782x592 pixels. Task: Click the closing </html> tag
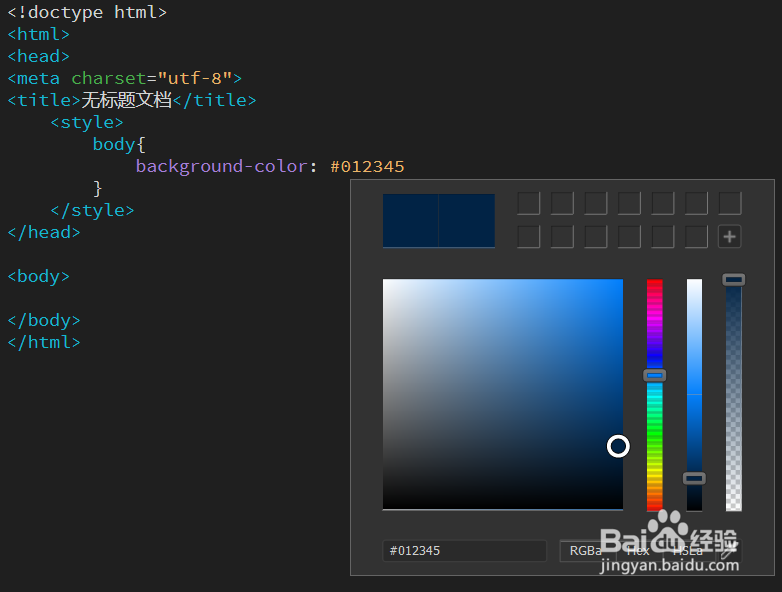(x=44, y=342)
